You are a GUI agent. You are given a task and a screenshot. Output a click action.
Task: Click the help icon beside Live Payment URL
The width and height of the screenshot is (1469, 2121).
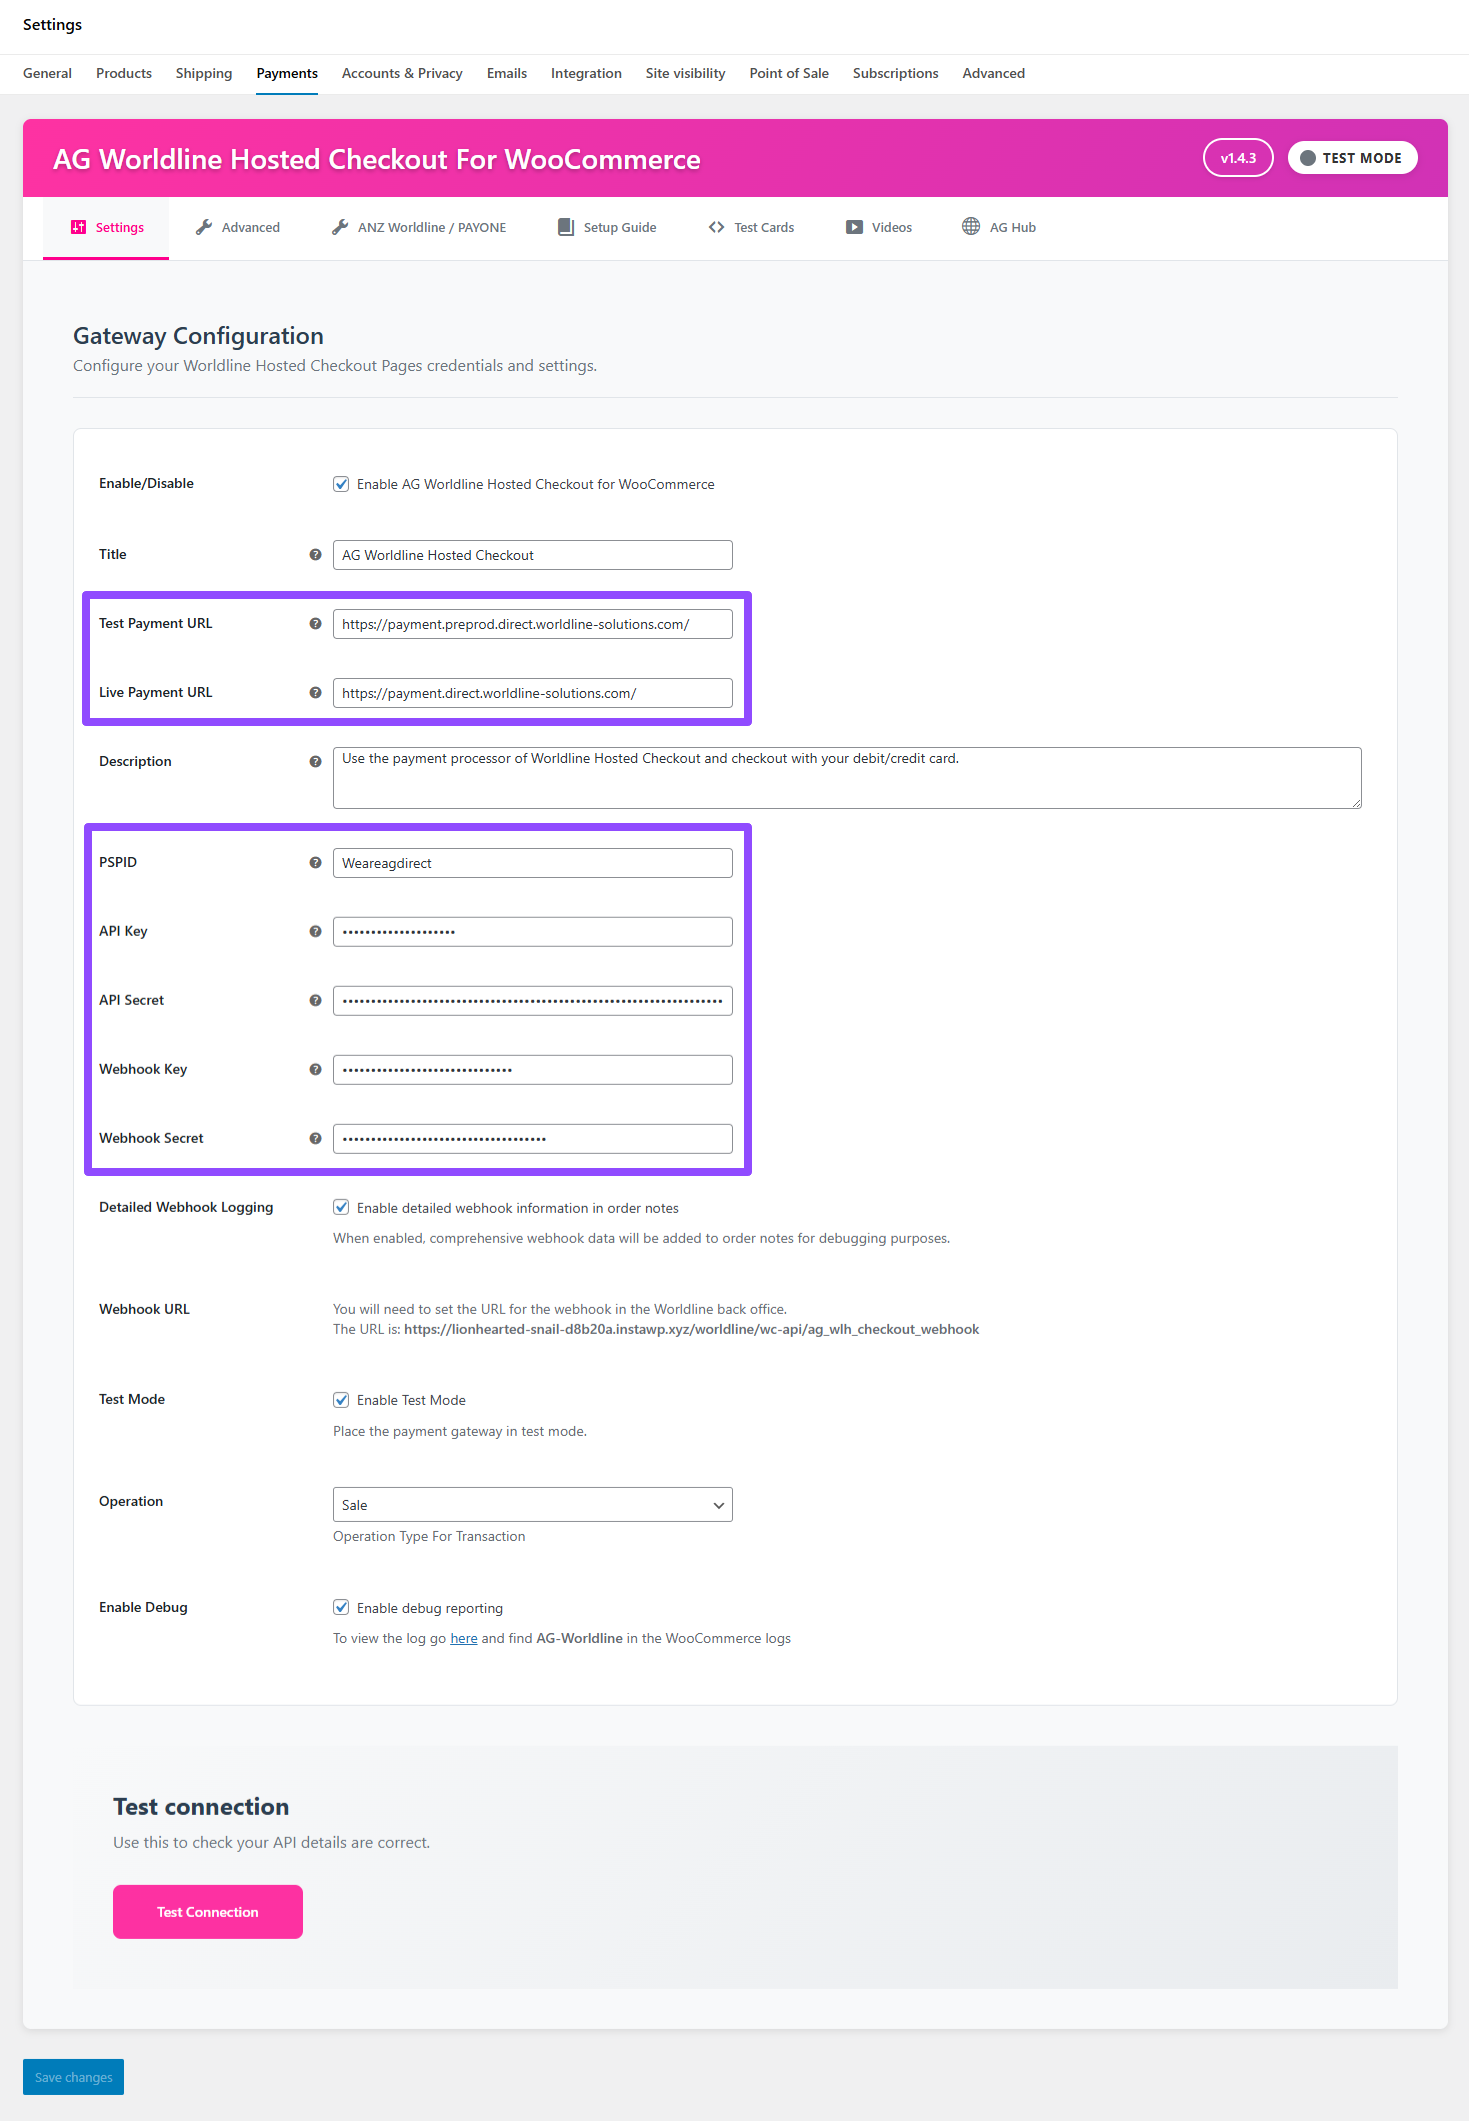coord(315,693)
